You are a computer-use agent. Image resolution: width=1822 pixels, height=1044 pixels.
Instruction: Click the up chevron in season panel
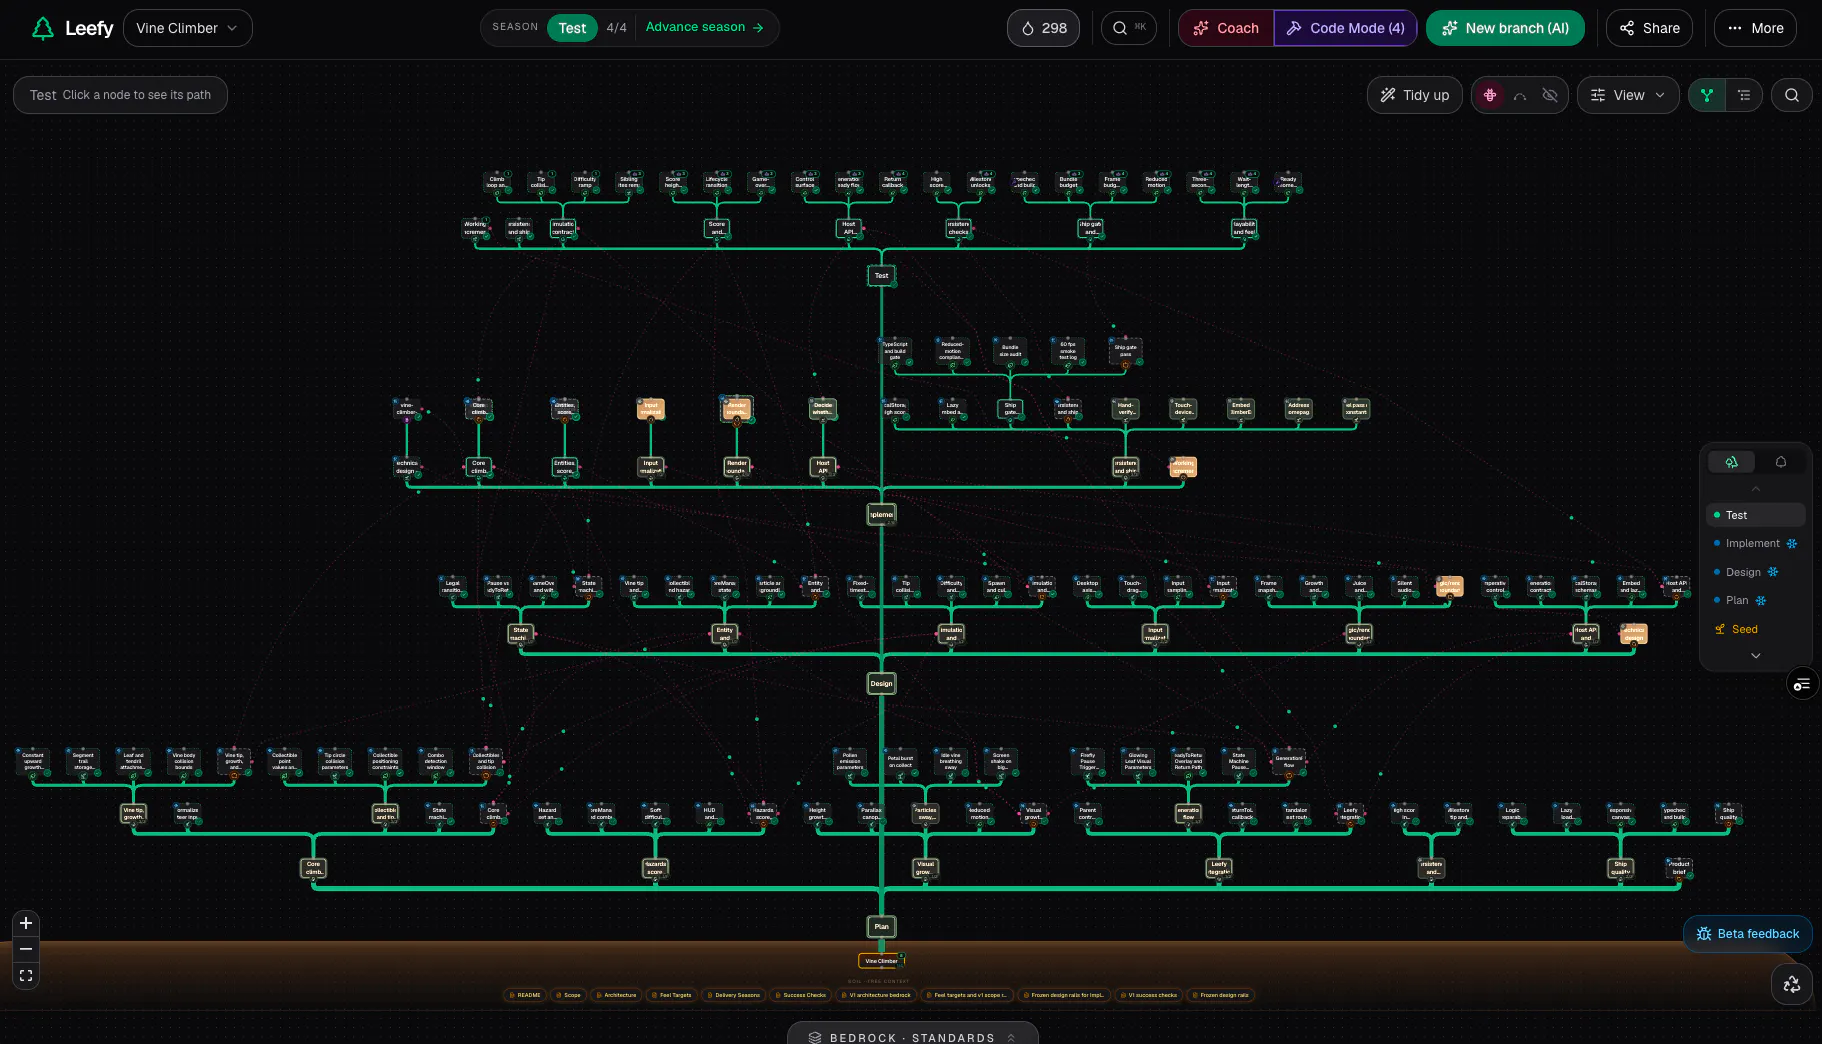pyautogui.click(x=1756, y=488)
